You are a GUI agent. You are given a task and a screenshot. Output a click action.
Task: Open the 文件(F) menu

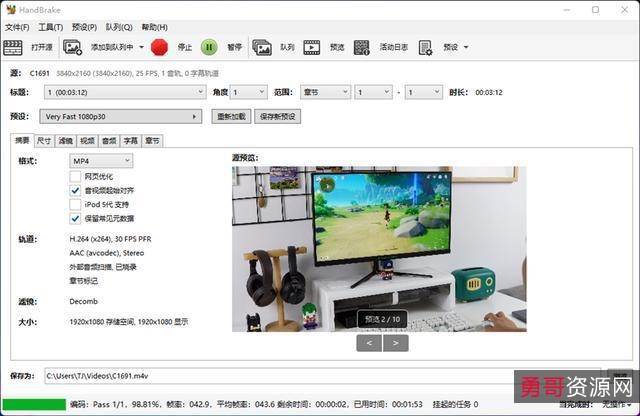(17, 27)
